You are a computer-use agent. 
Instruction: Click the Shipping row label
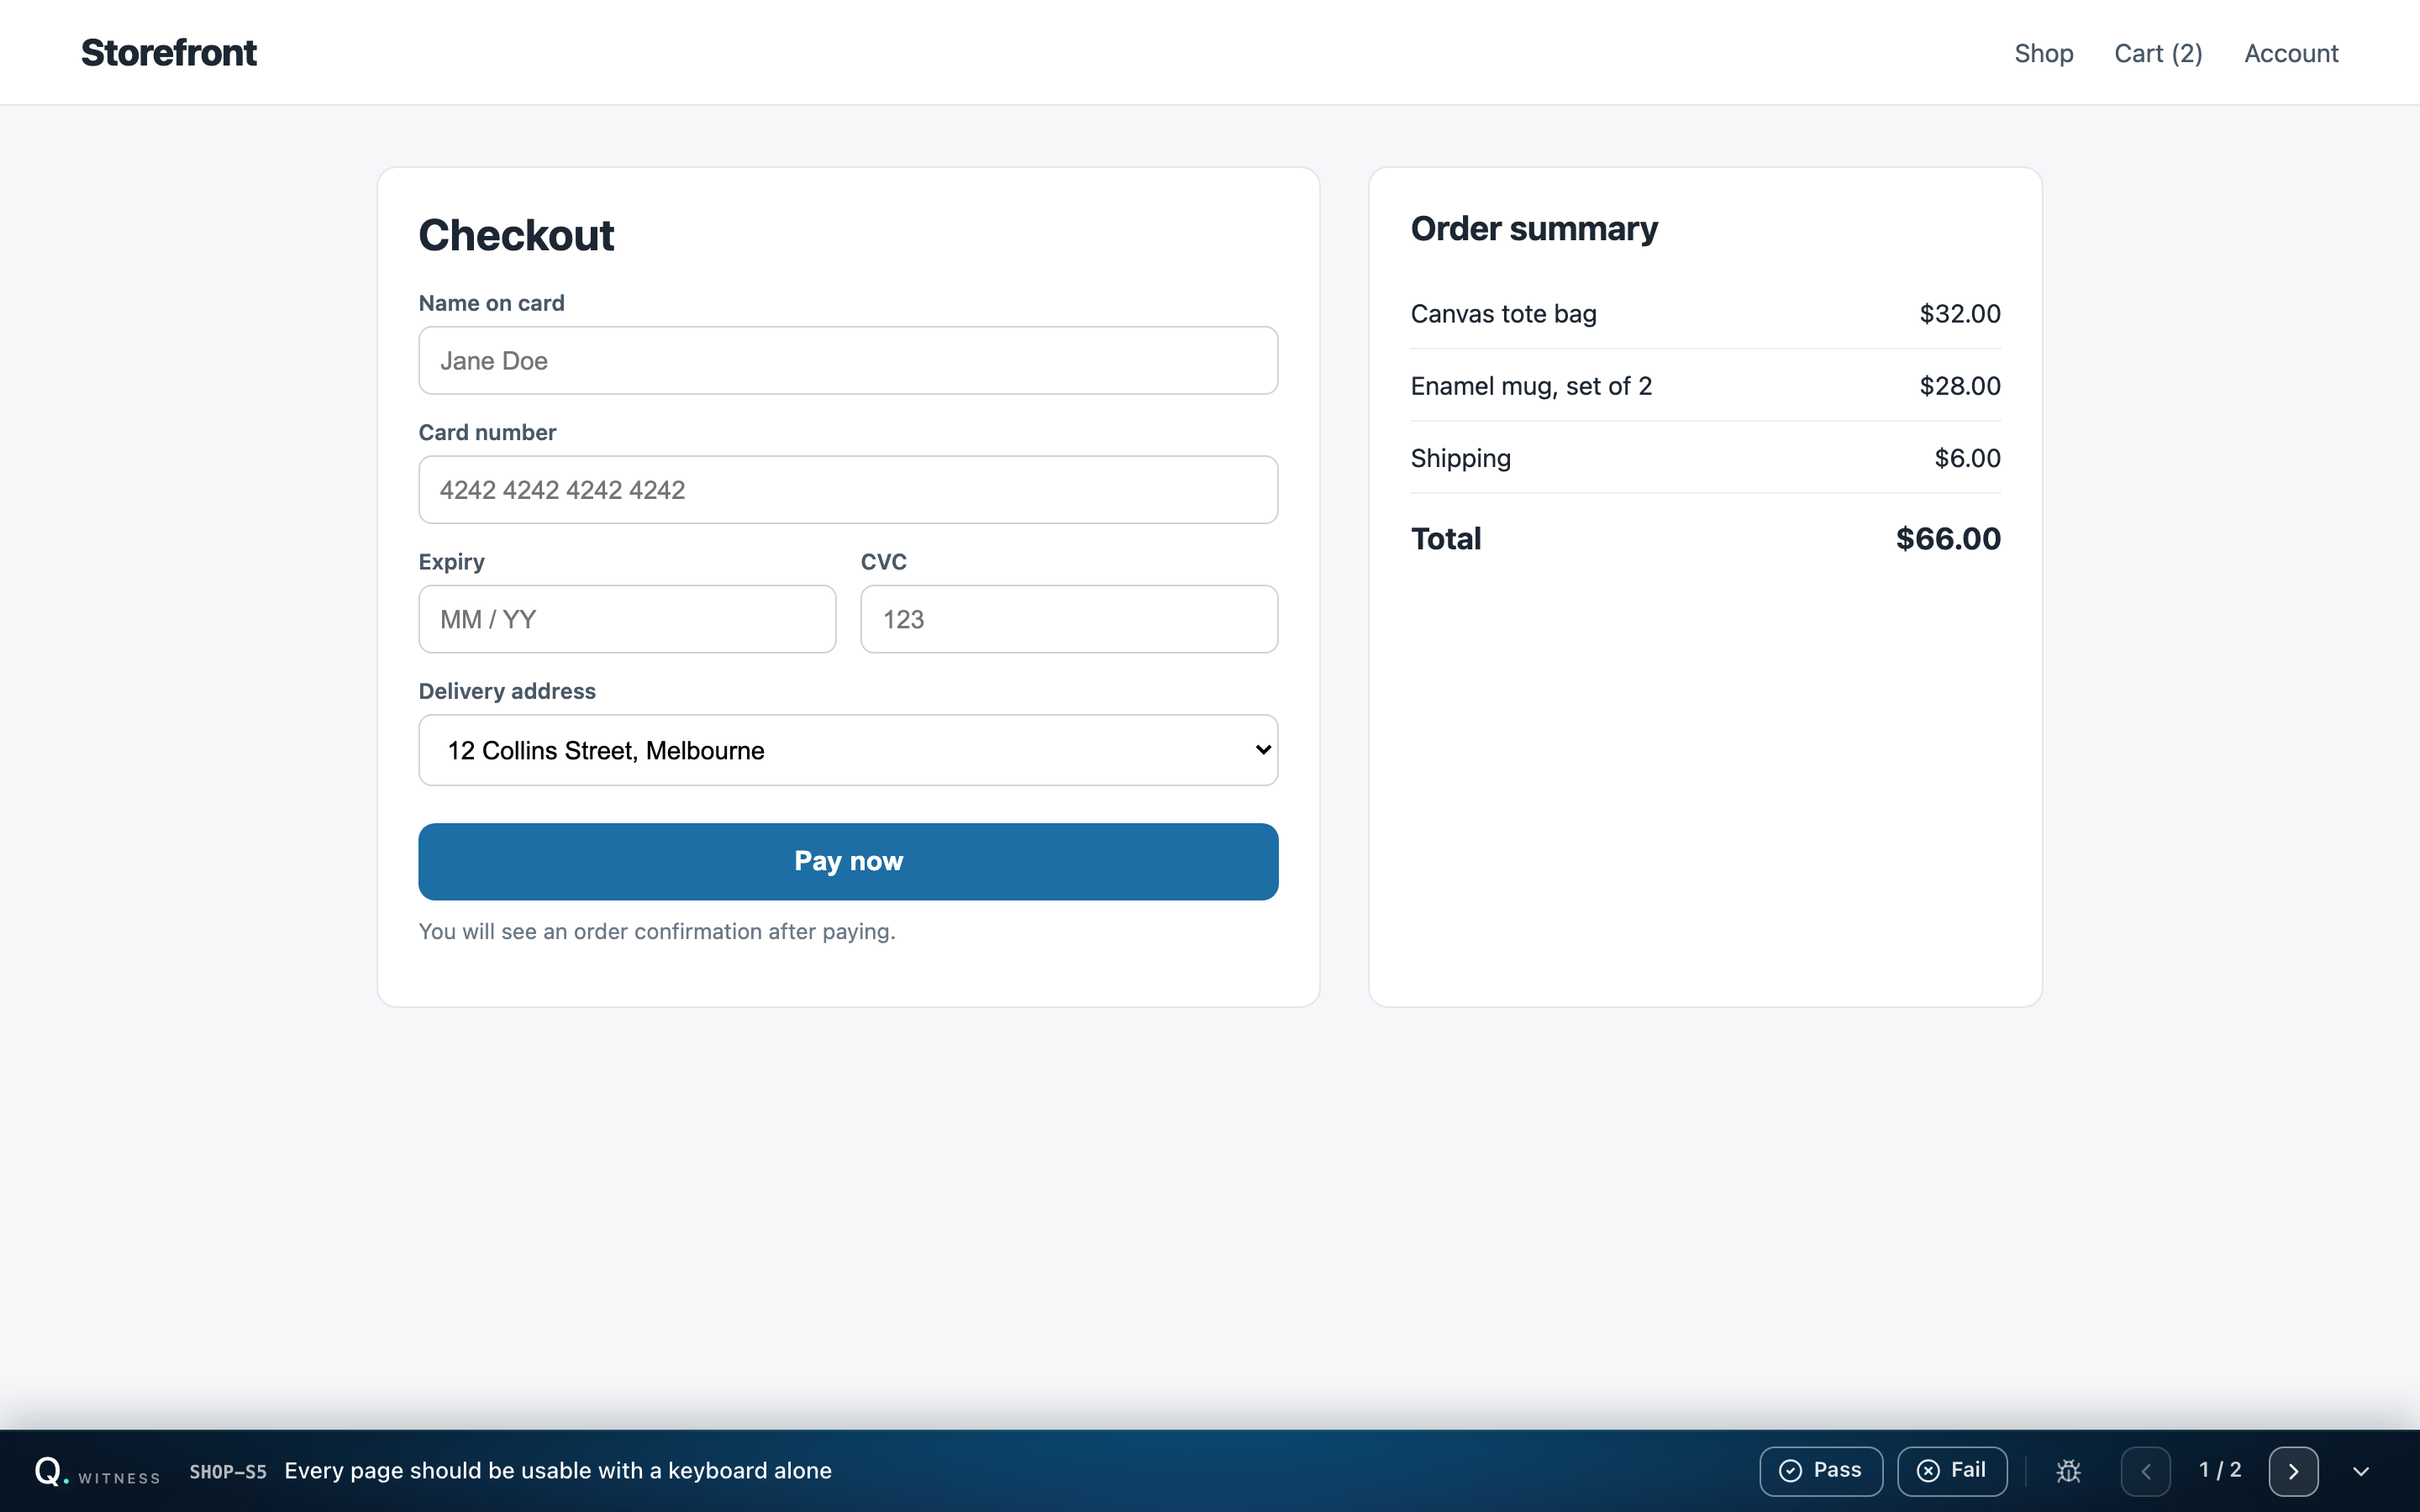(x=1460, y=458)
